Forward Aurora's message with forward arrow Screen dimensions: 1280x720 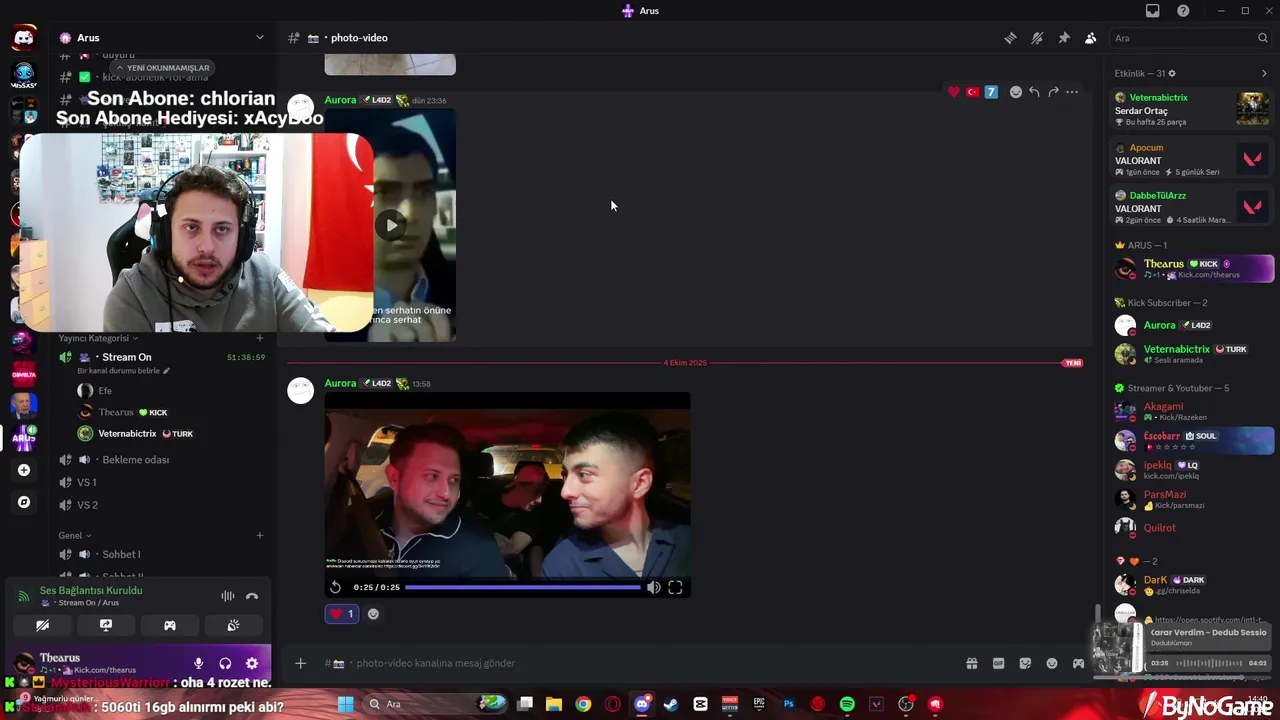1053,92
